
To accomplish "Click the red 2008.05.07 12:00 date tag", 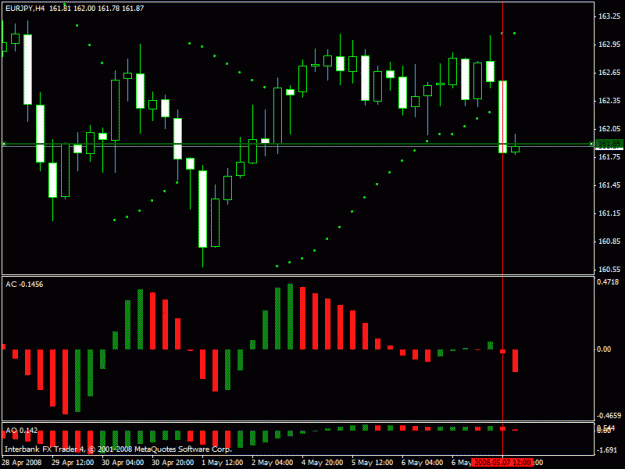I will tap(502, 463).
